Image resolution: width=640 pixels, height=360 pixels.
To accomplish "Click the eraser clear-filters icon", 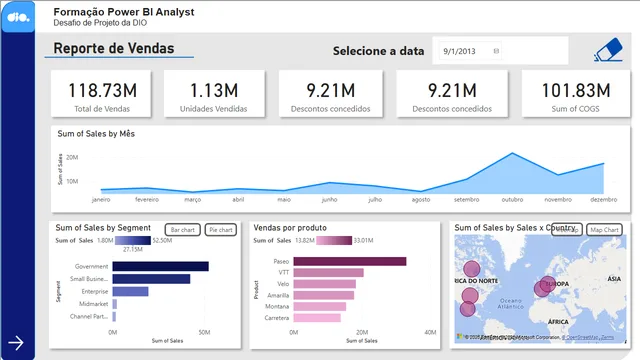I will (x=608, y=50).
